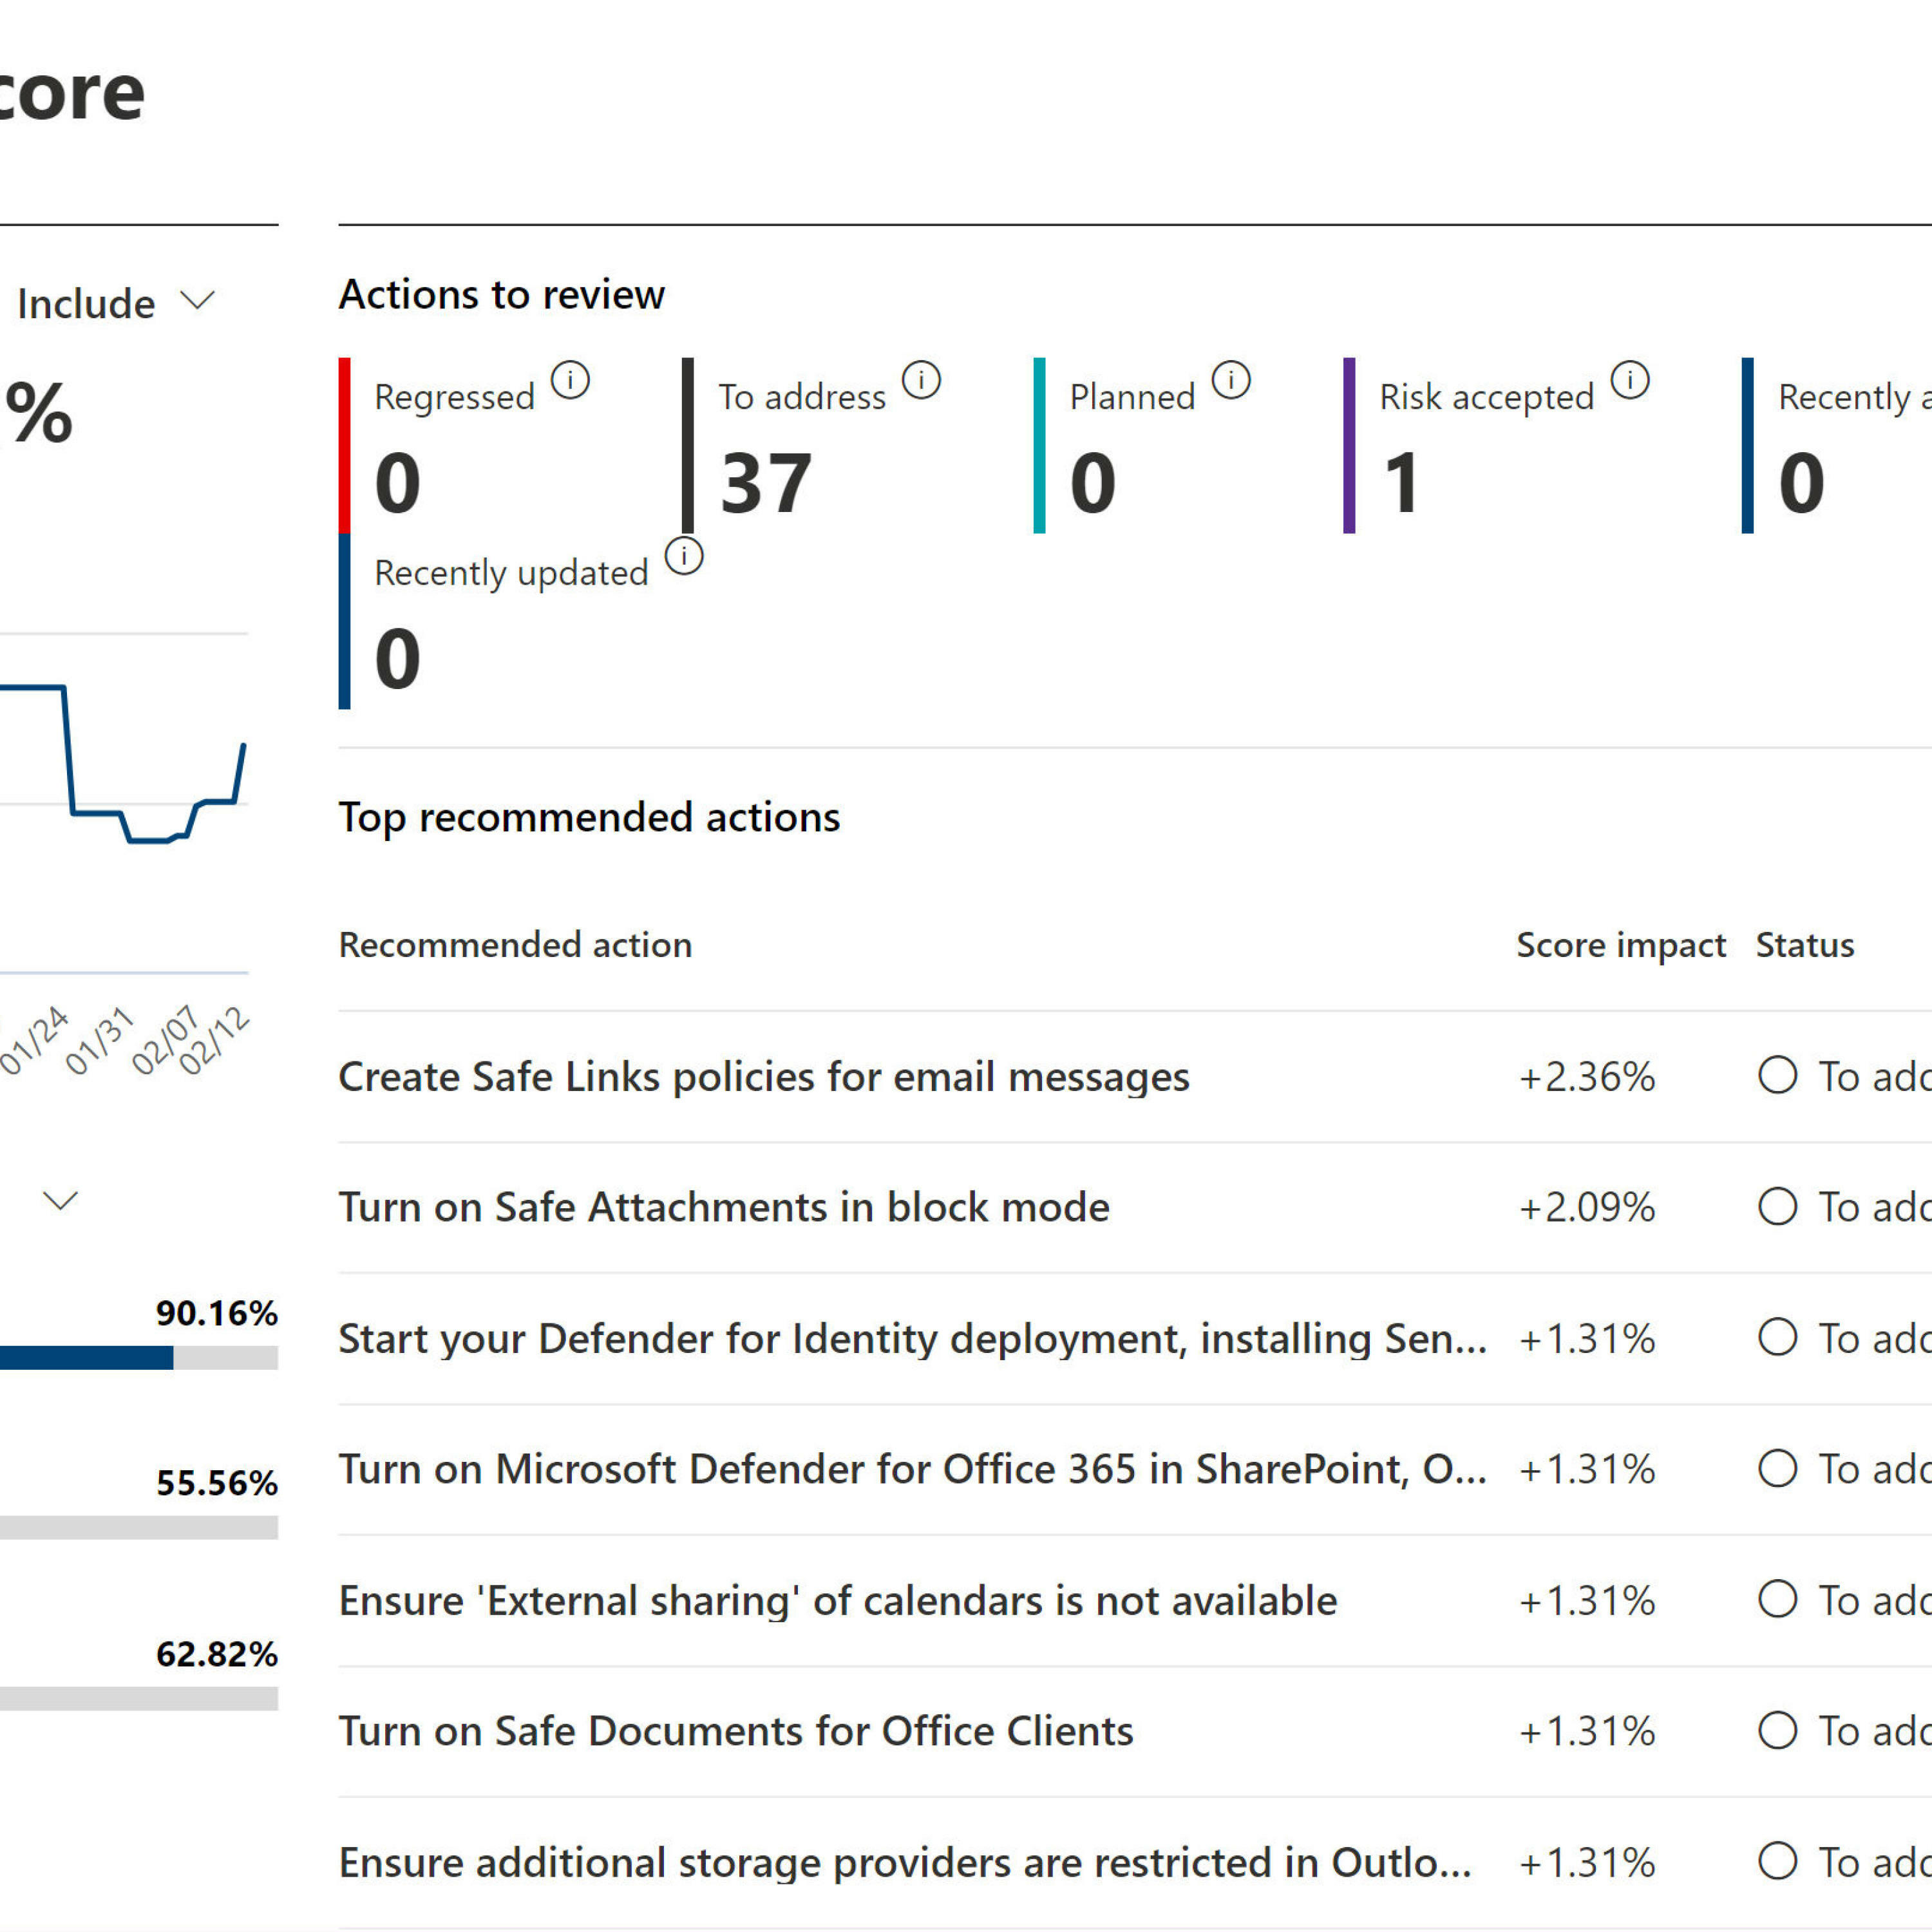
Task: Open Create Safe Links policies action
Action: [x=764, y=1077]
